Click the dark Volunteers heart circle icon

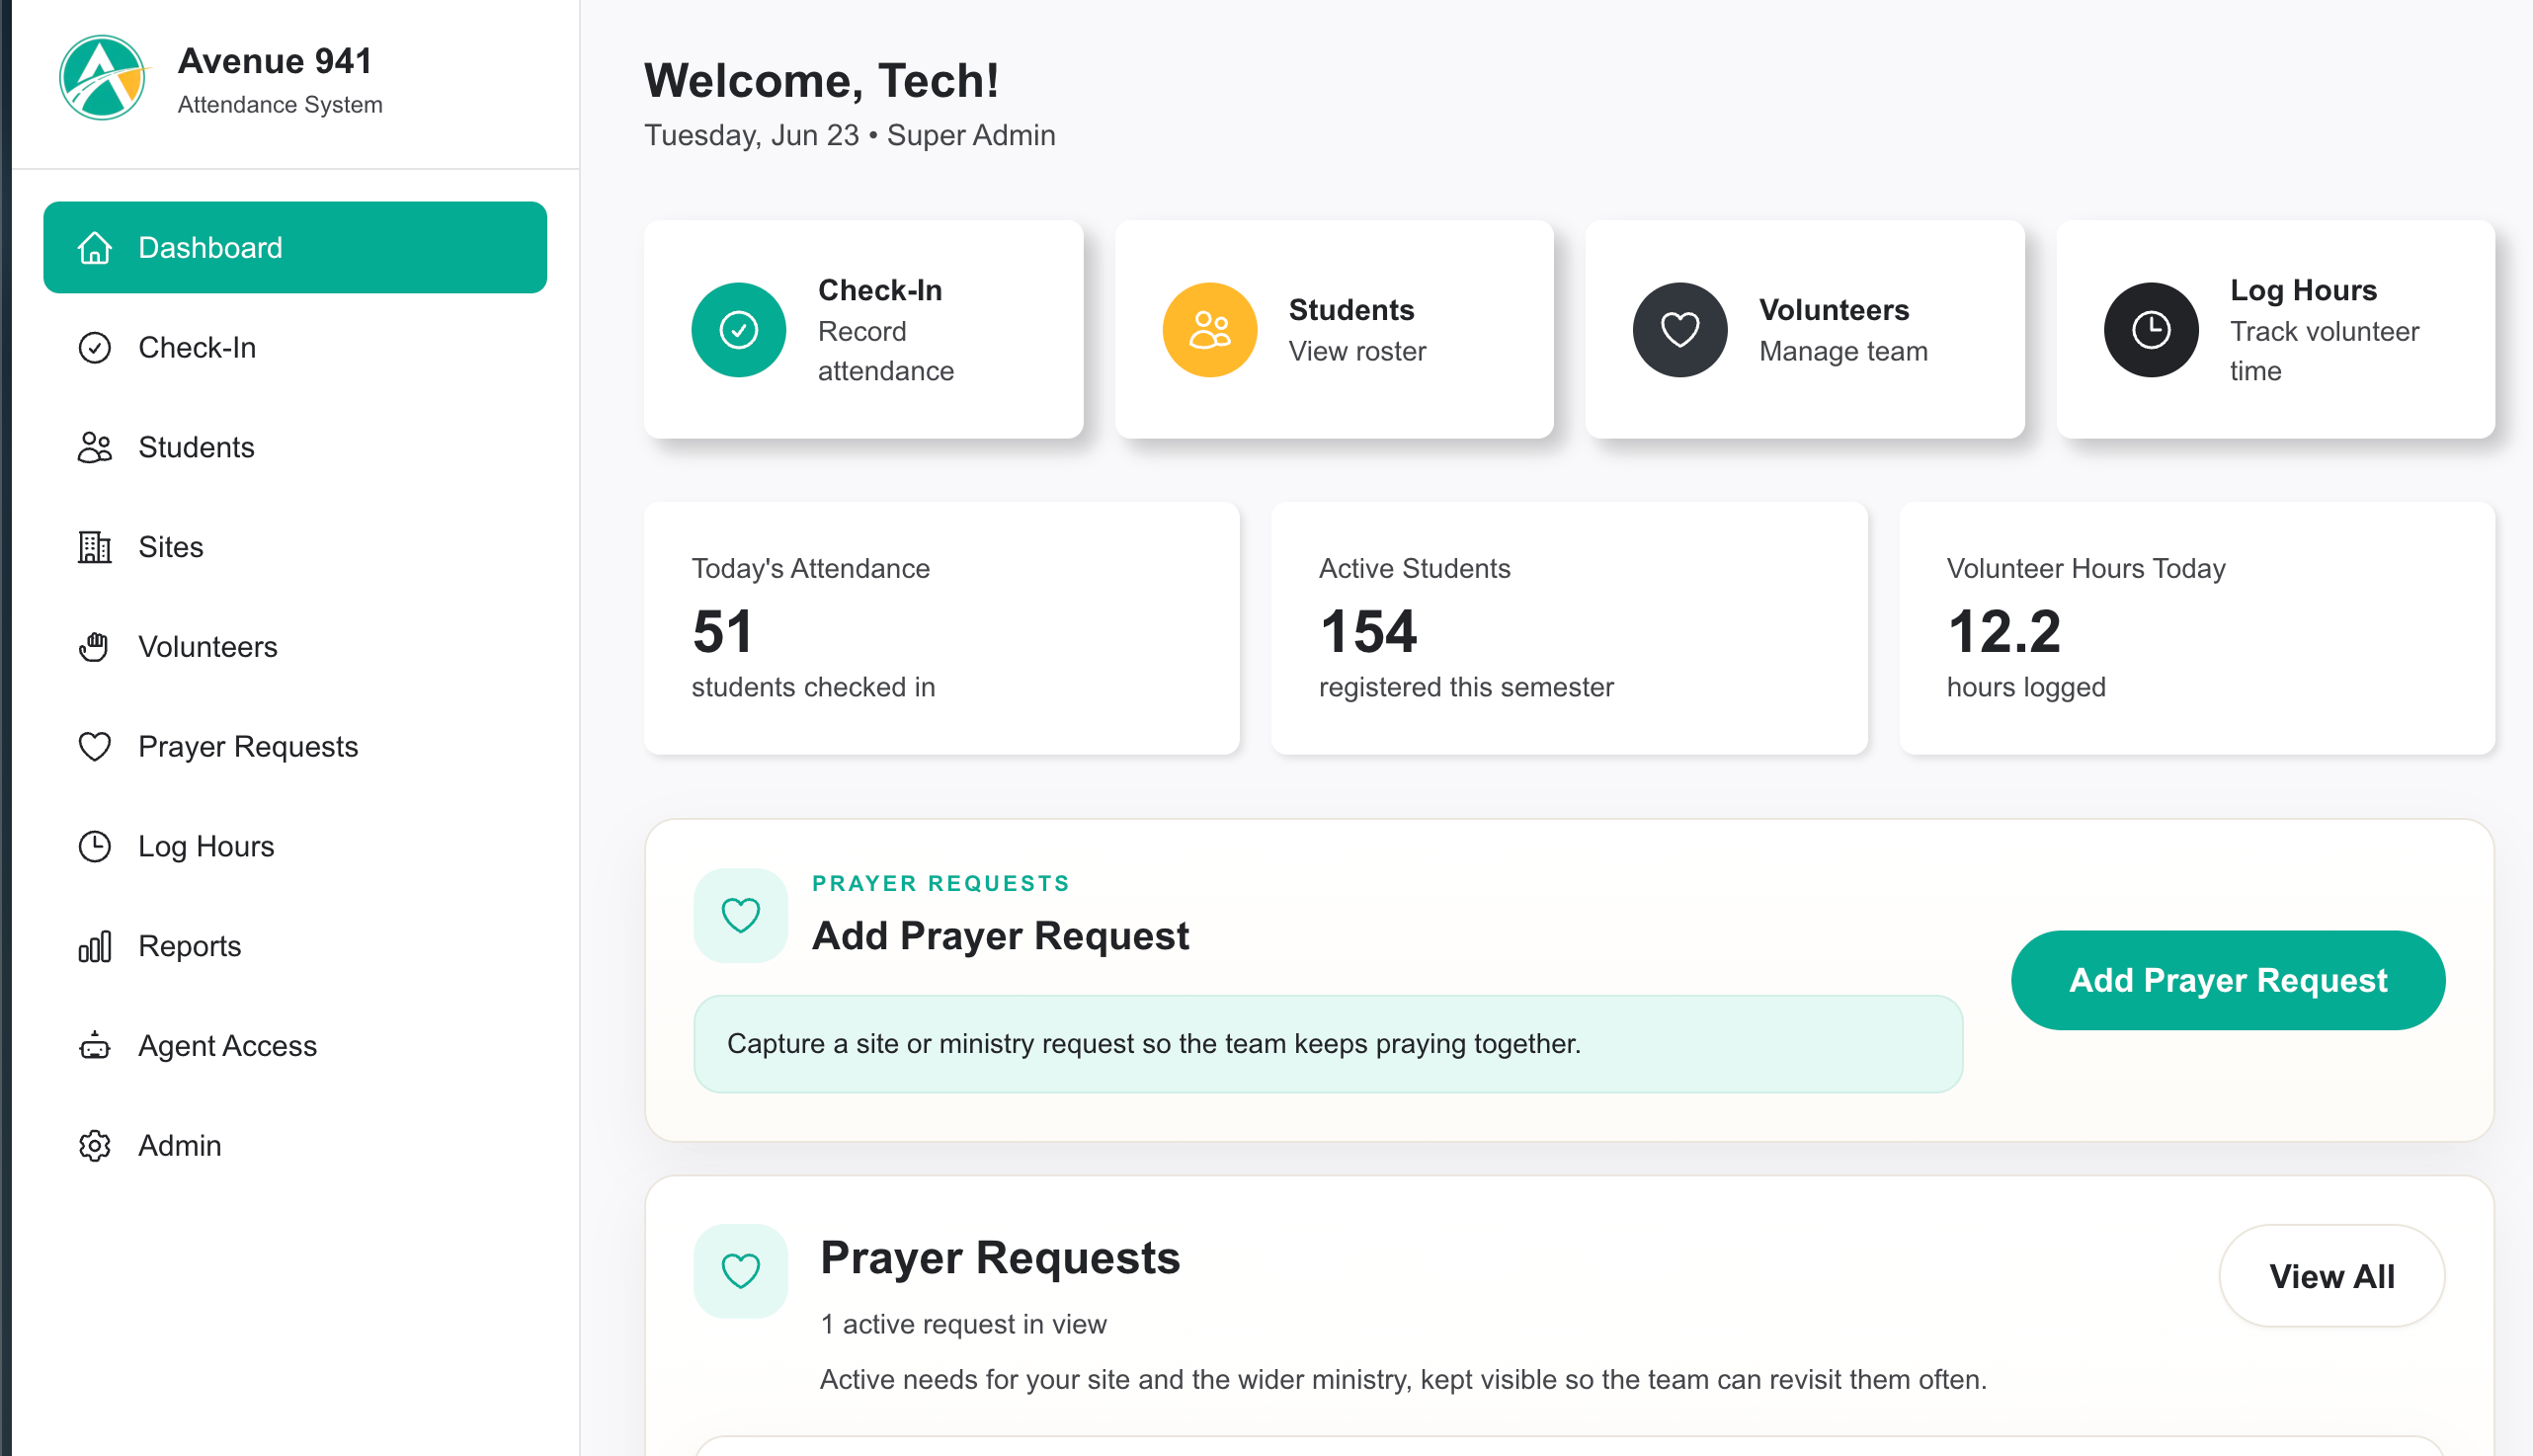click(x=1679, y=330)
